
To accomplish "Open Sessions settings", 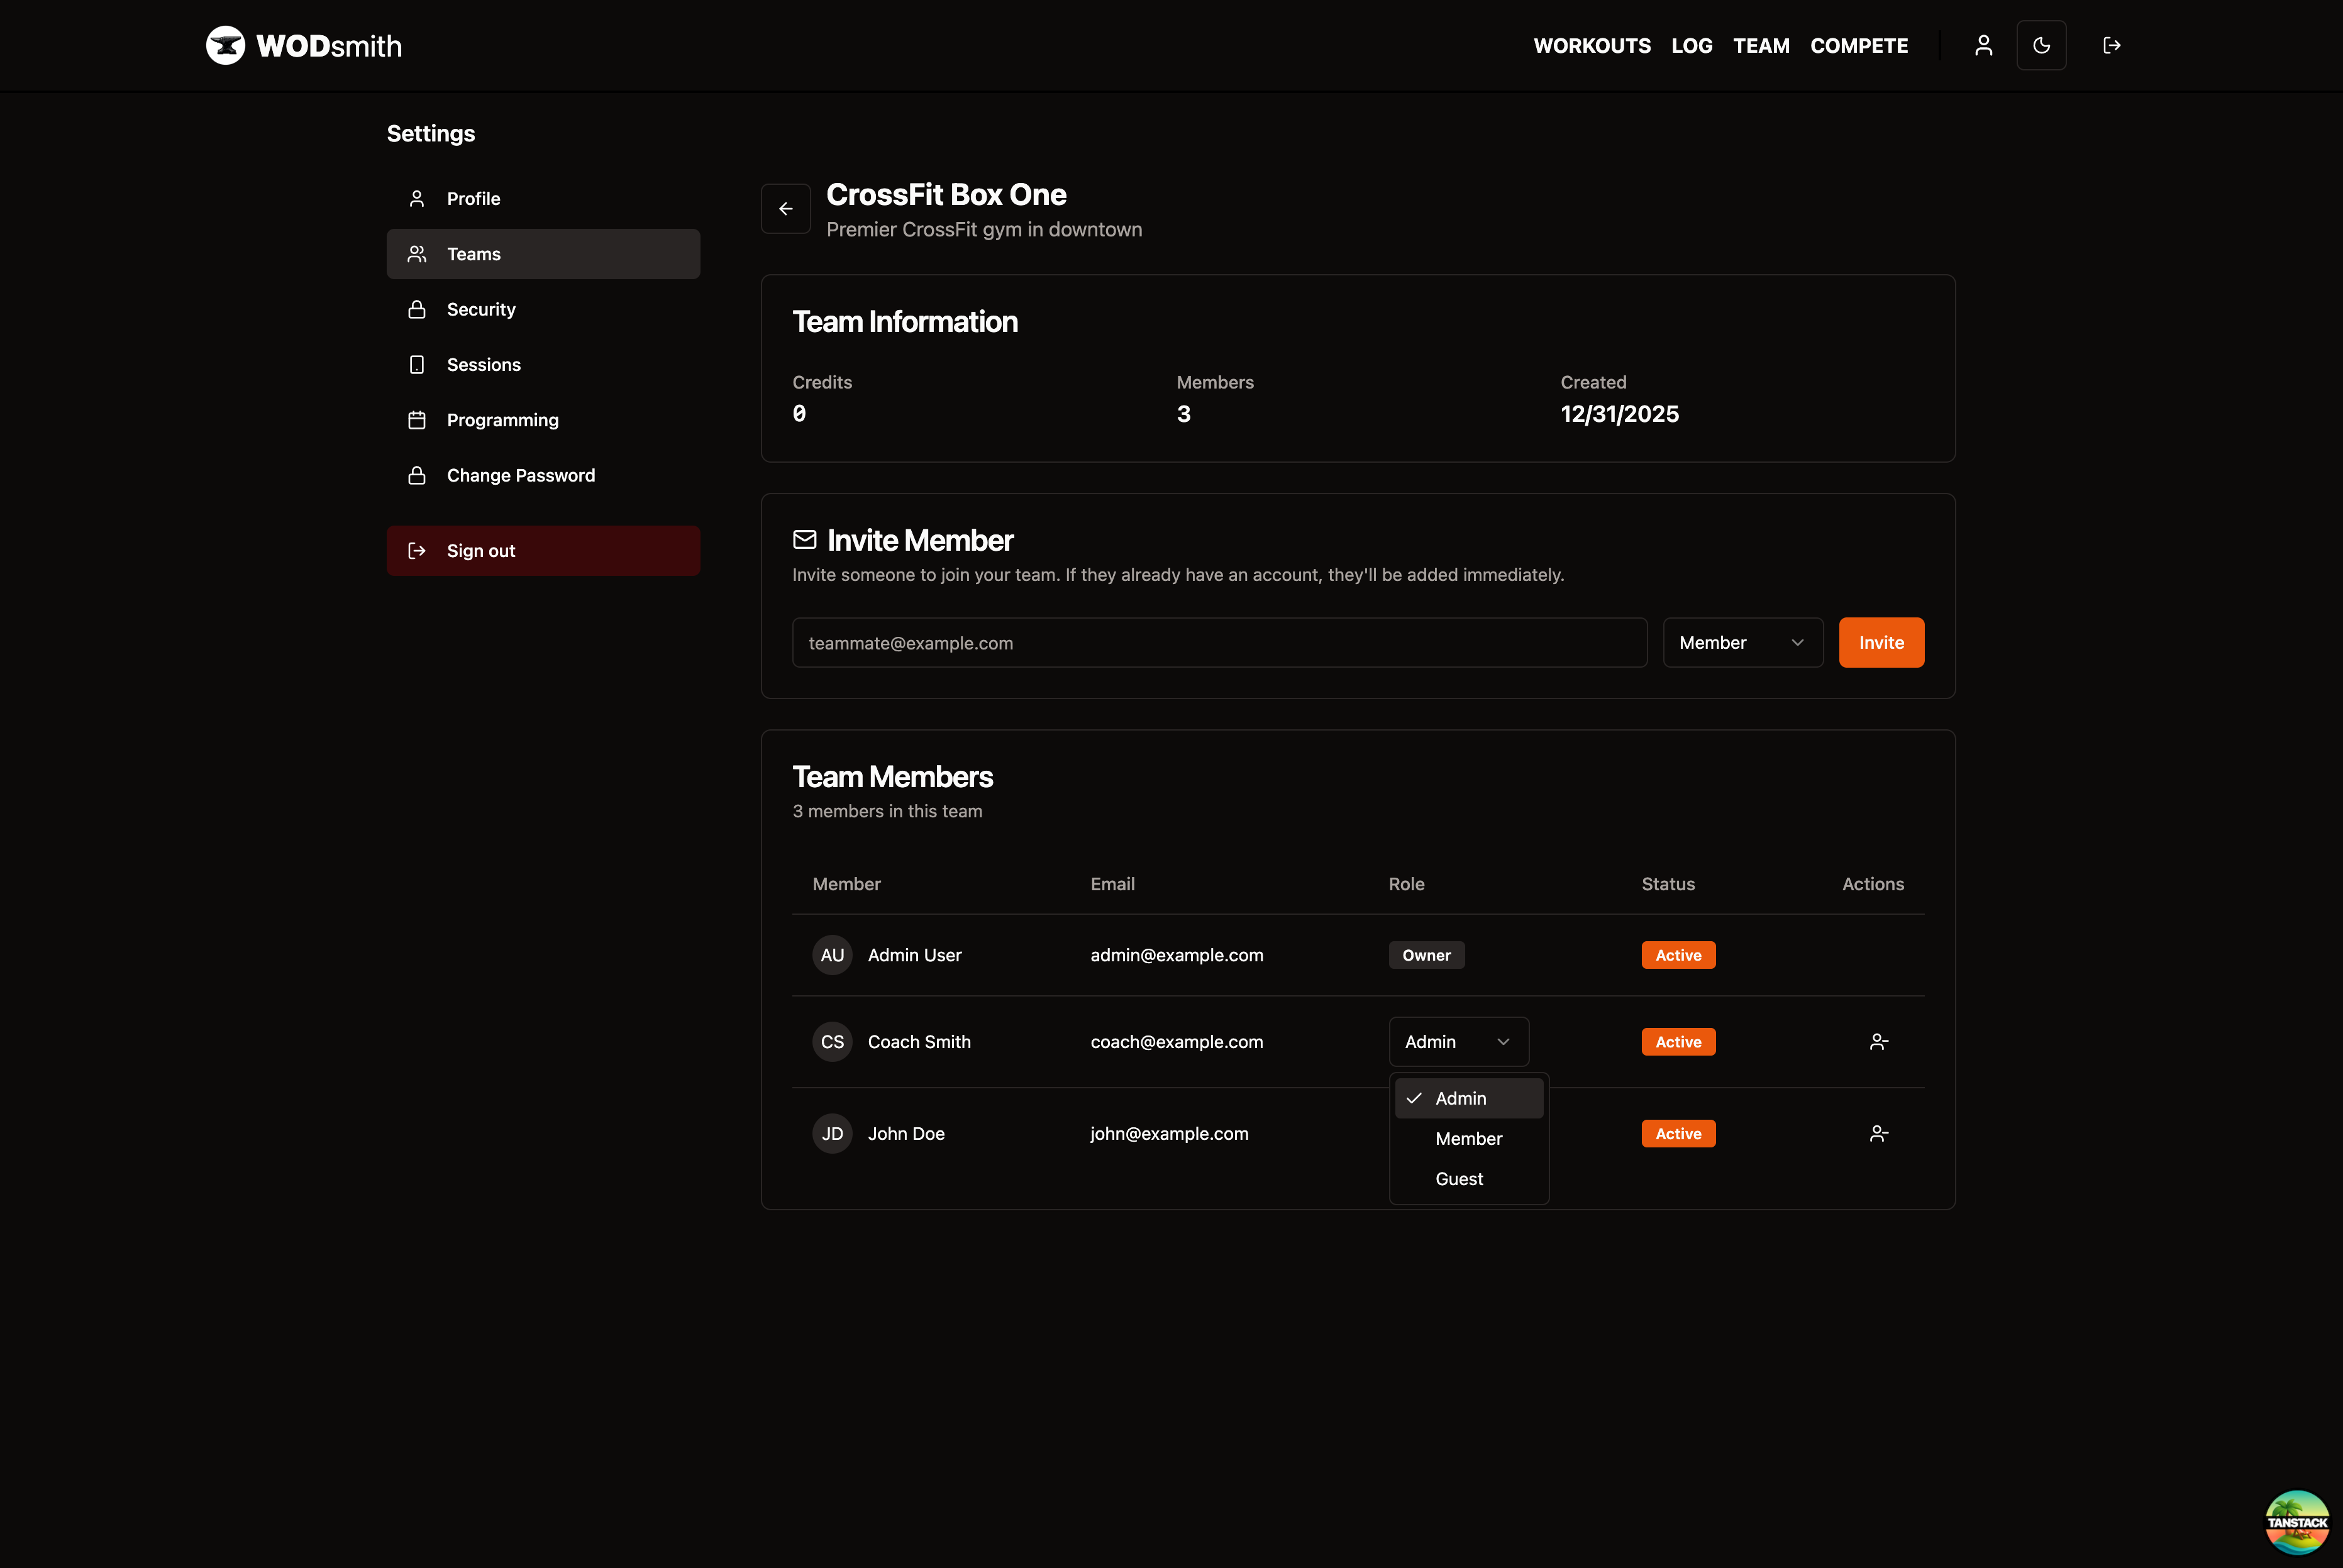I will pos(543,365).
